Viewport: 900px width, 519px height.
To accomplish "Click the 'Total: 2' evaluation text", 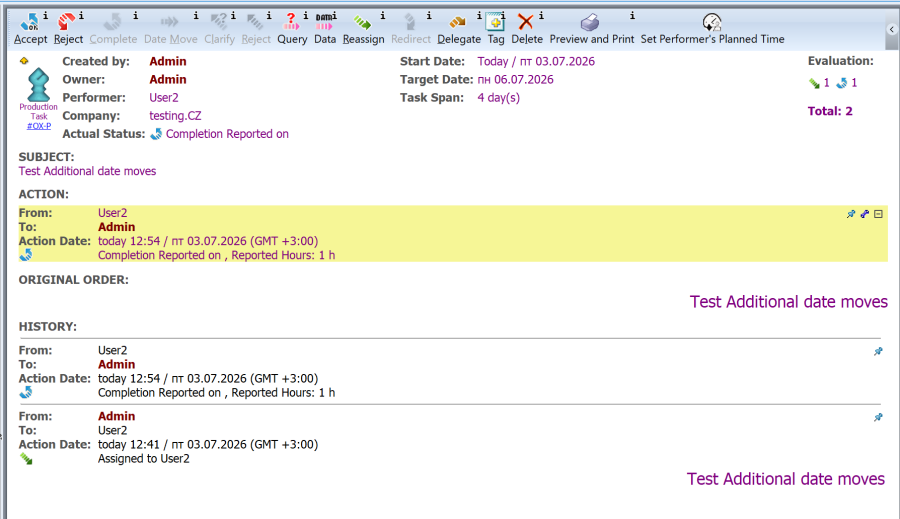I will pyautogui.click(x=830, y=111).
